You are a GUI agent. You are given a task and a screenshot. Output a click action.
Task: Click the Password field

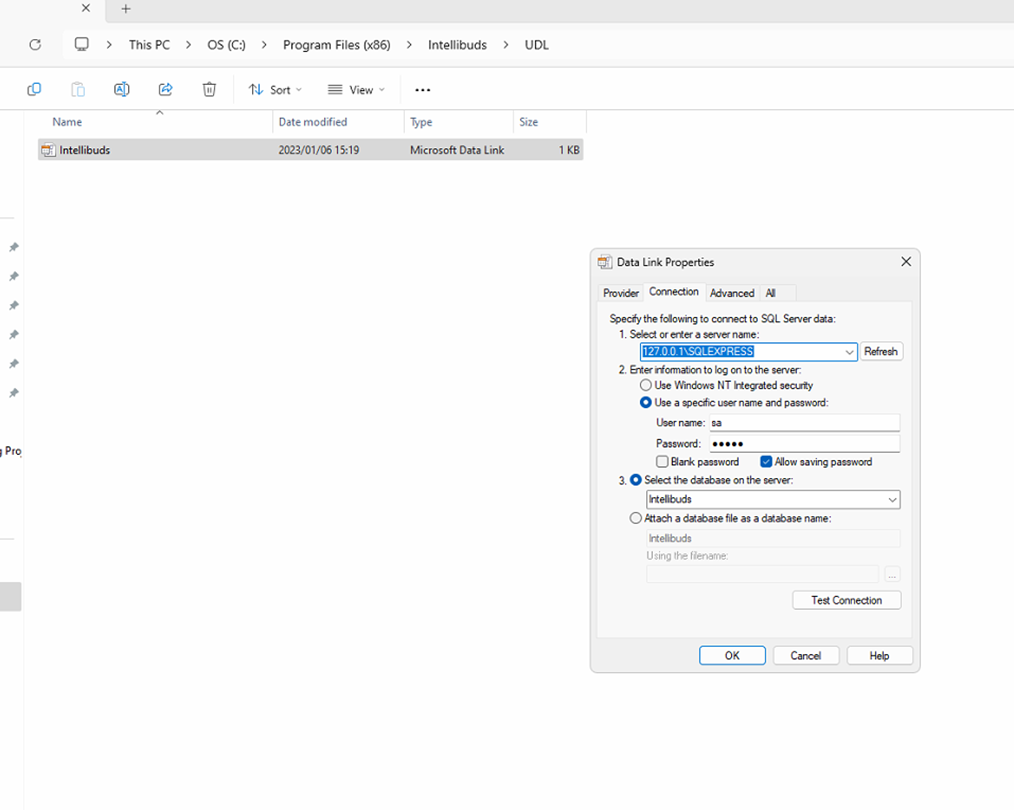(804, 443)
